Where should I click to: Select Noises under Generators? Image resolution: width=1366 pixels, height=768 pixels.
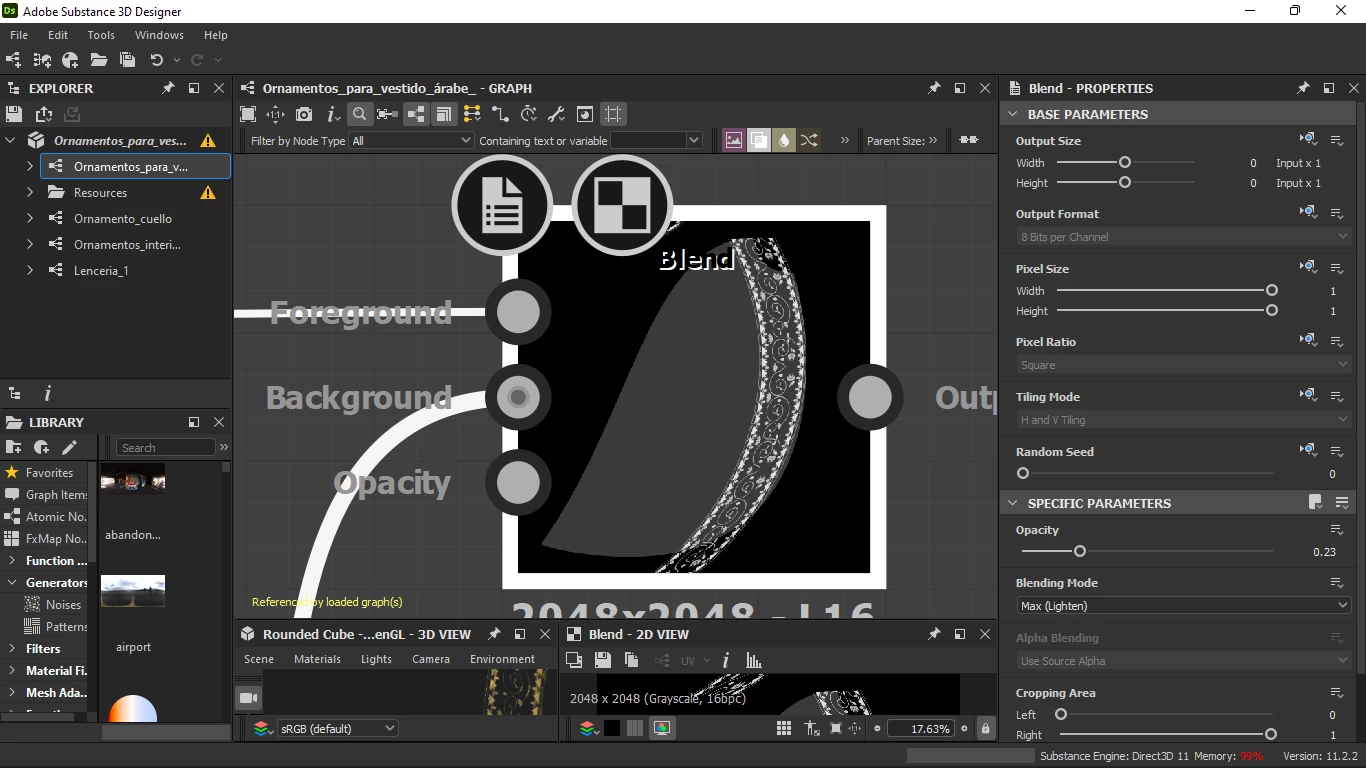pos(63,604)
